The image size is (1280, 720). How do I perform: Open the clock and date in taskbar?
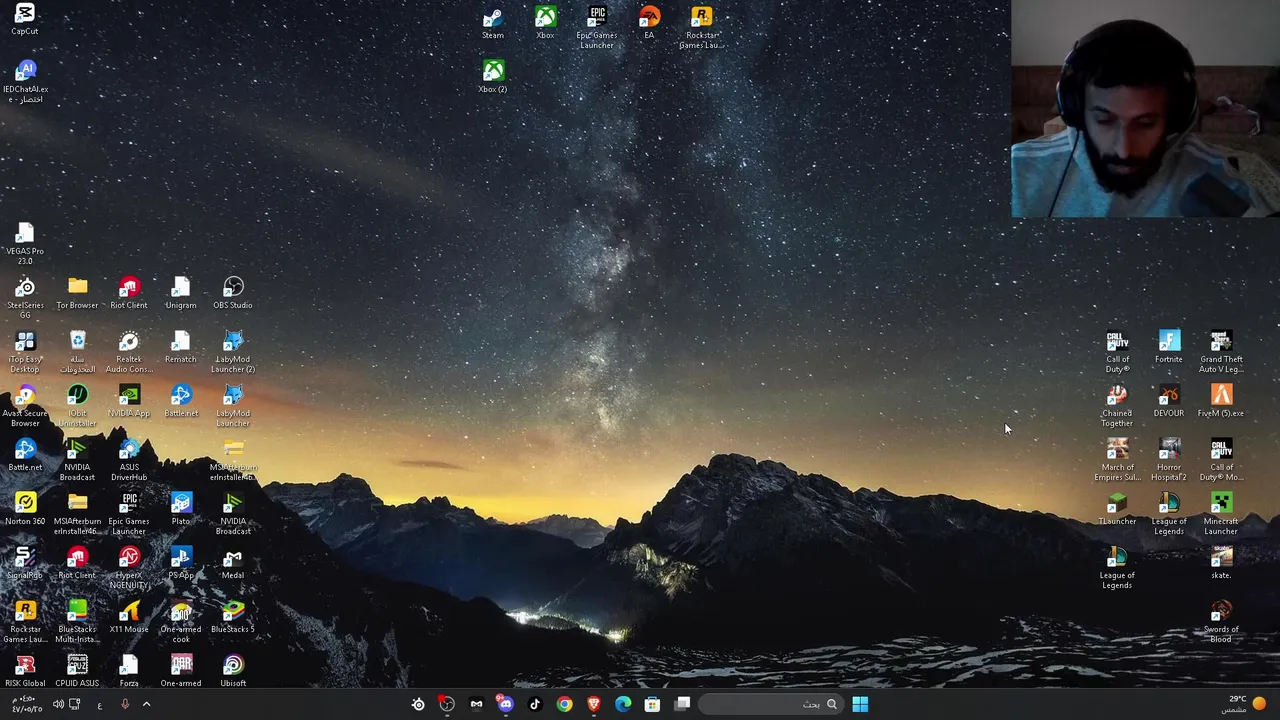[x=25, y=704]
